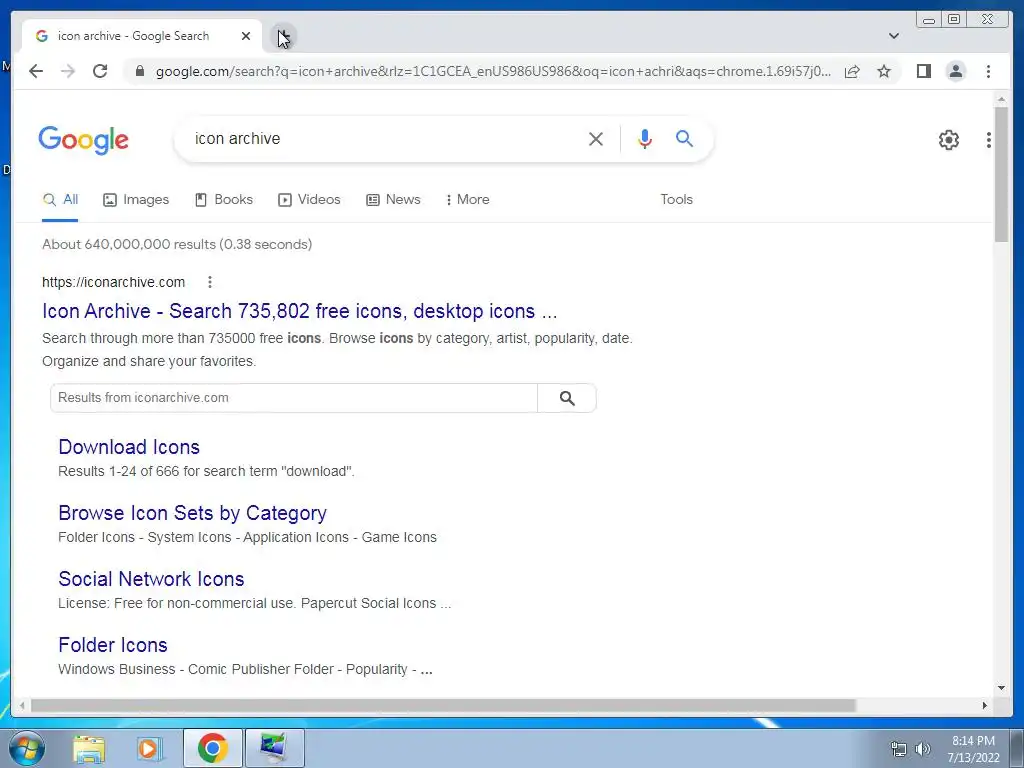Click the forward navigation arrow

(68, 71)
